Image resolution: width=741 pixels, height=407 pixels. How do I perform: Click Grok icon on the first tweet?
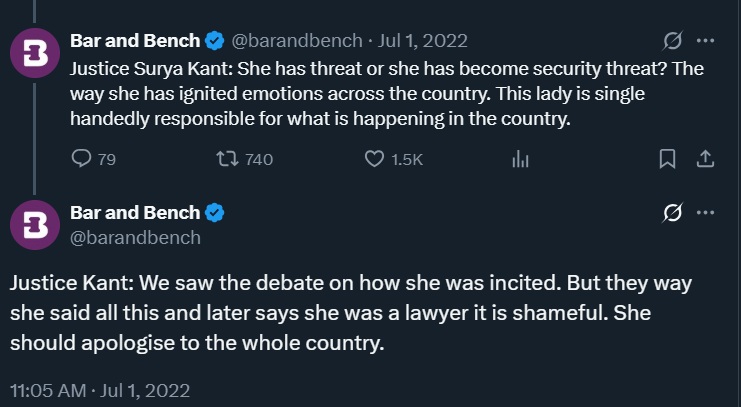pos(673,41)
